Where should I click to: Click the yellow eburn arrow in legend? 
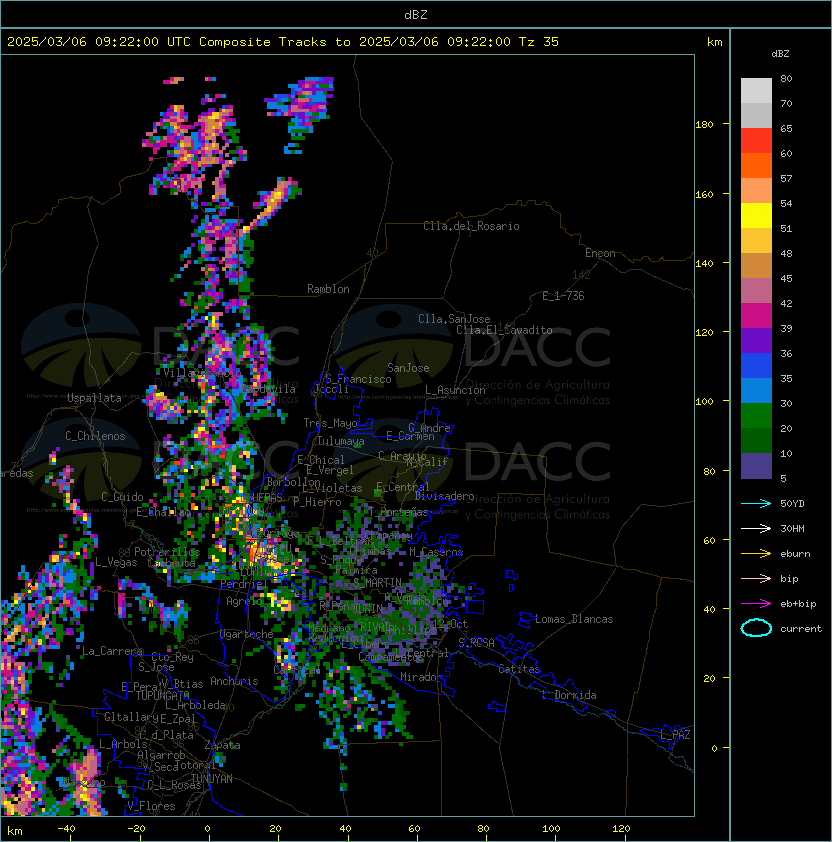pos(756,553)
